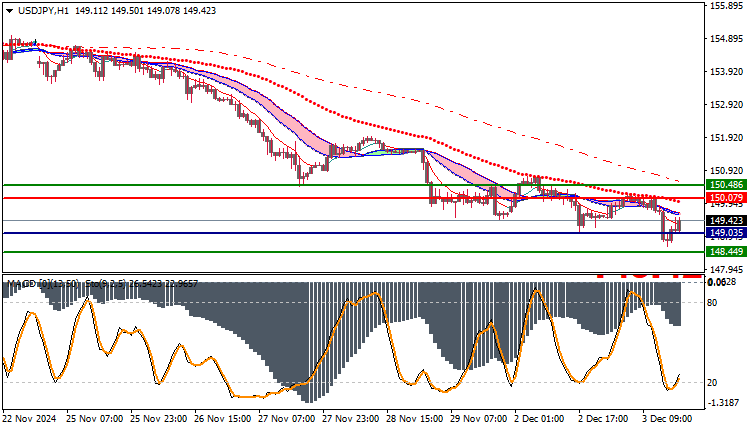Click the 2 Dec 01:00 time label
This screenshot has width=750, height=430.
coord(539,419)
